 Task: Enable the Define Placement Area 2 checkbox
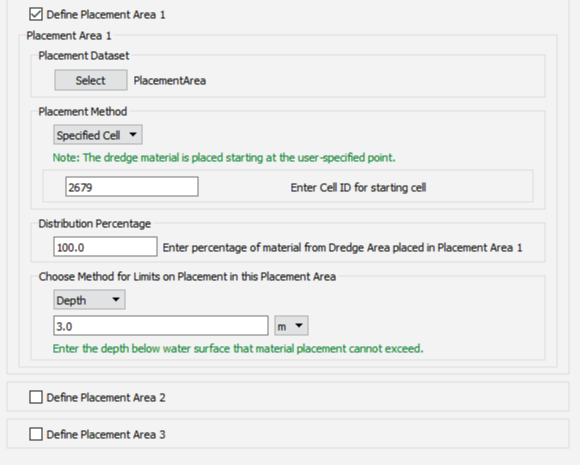click(36, 397)
